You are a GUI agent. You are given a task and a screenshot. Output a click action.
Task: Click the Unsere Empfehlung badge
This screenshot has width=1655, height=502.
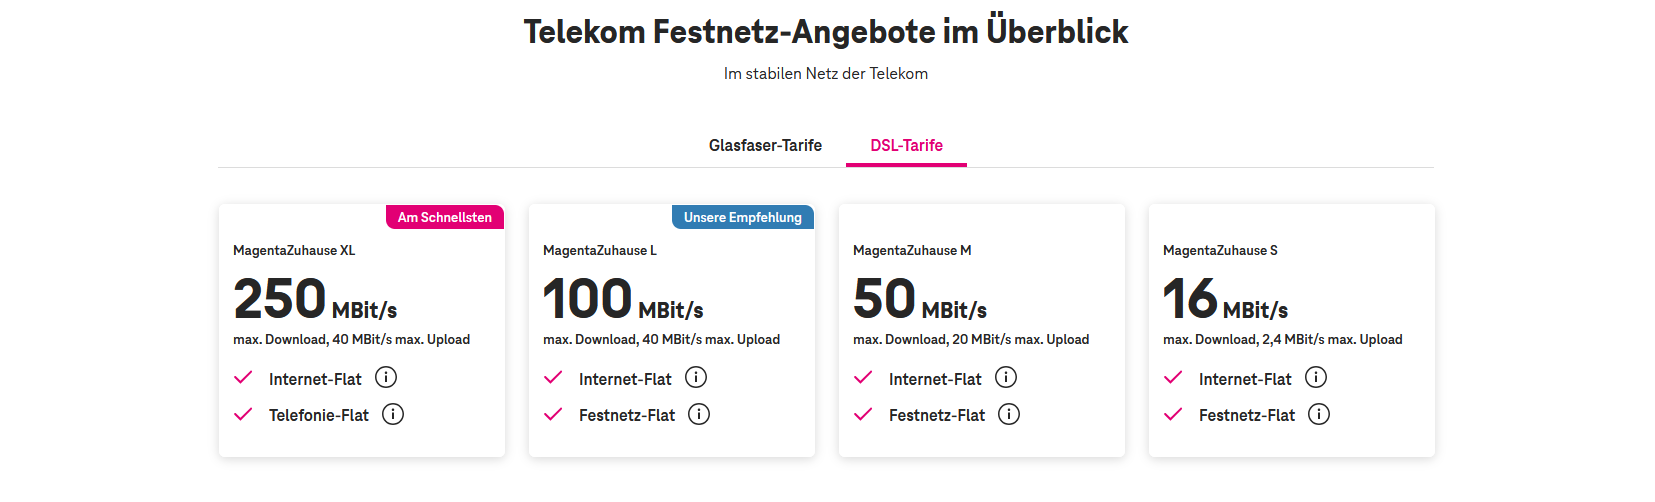click(743, 217)
